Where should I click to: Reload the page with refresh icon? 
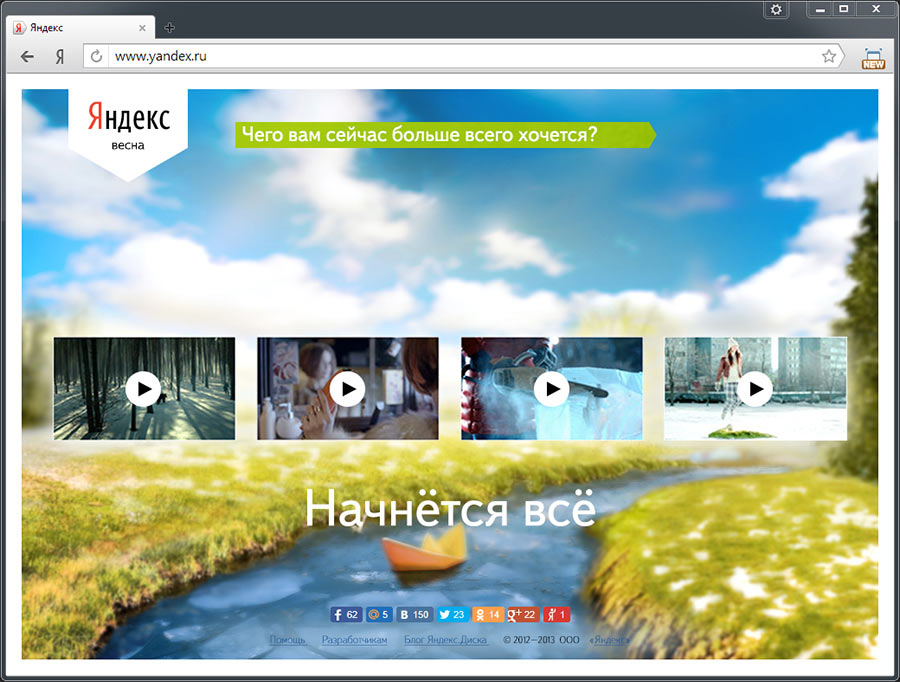click(x=97, y=57)
